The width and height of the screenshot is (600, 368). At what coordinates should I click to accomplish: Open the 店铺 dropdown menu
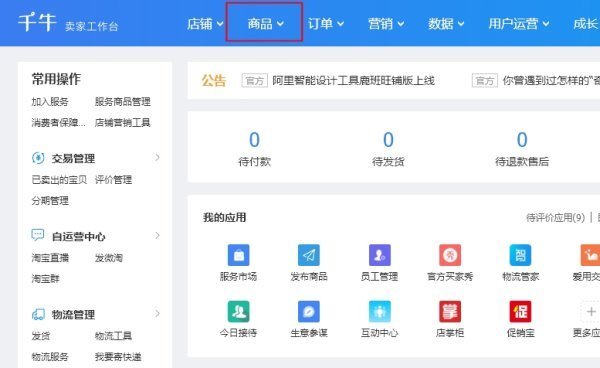tap(205, 24)
